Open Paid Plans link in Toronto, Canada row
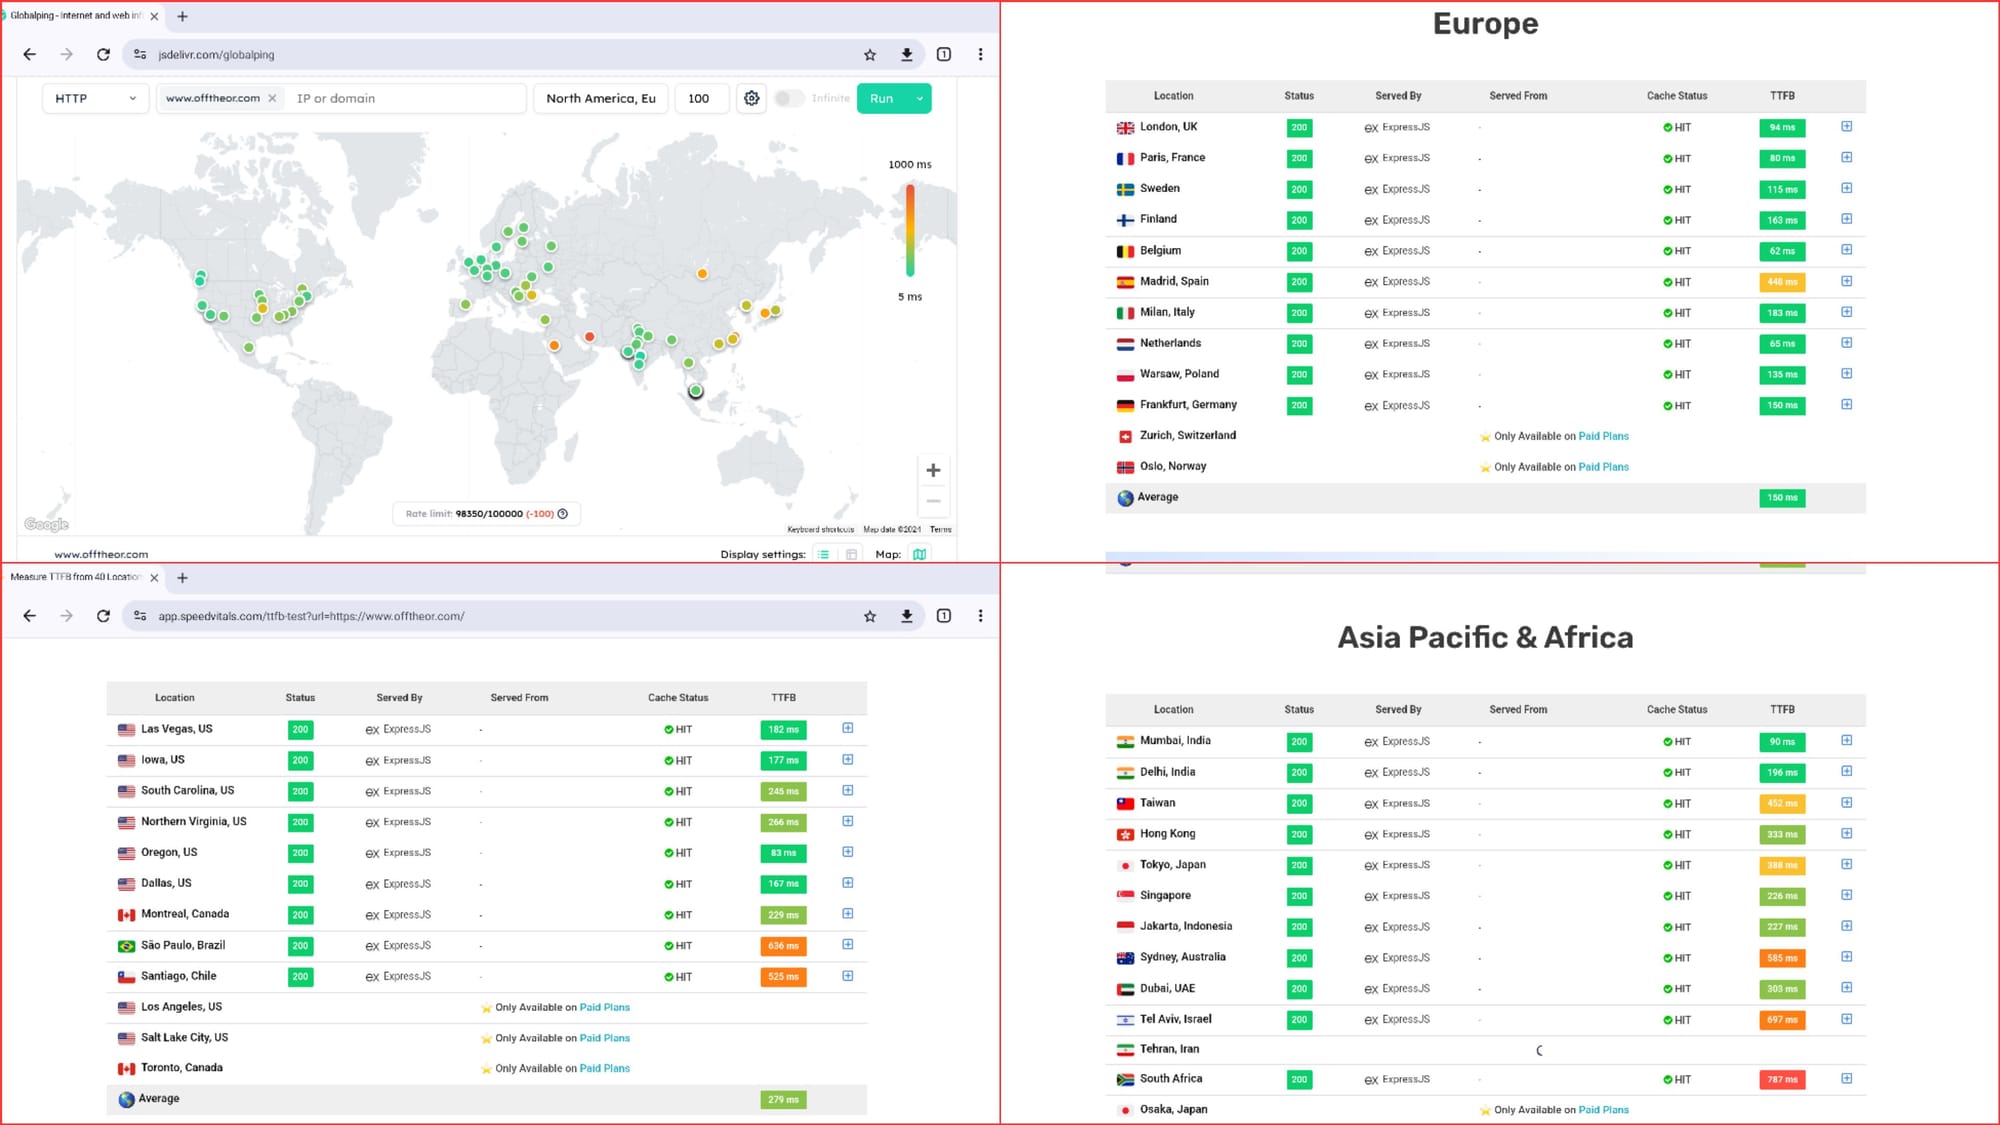The width and height of the screenshot is (2000, 1125). 605,1068
